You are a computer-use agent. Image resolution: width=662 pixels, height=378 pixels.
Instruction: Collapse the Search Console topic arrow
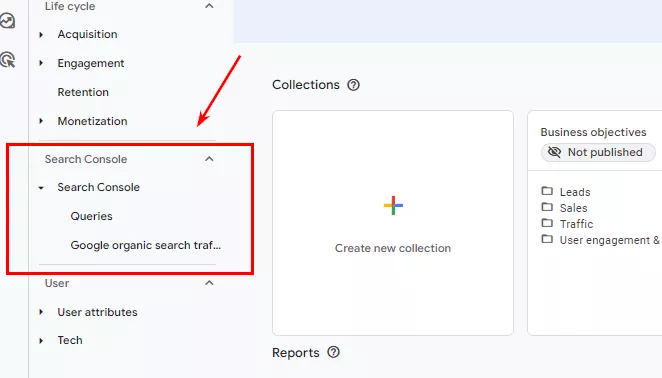[x=41, y=188]
